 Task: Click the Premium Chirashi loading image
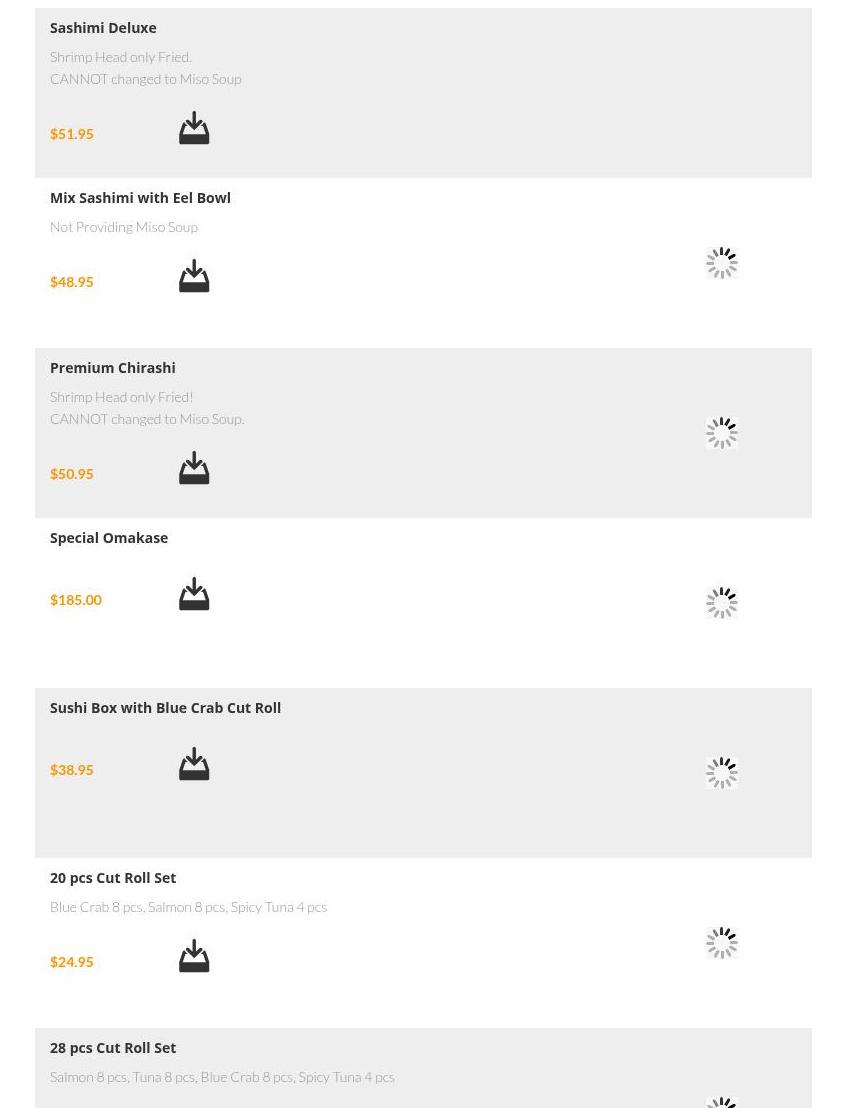tap(721, 433)
